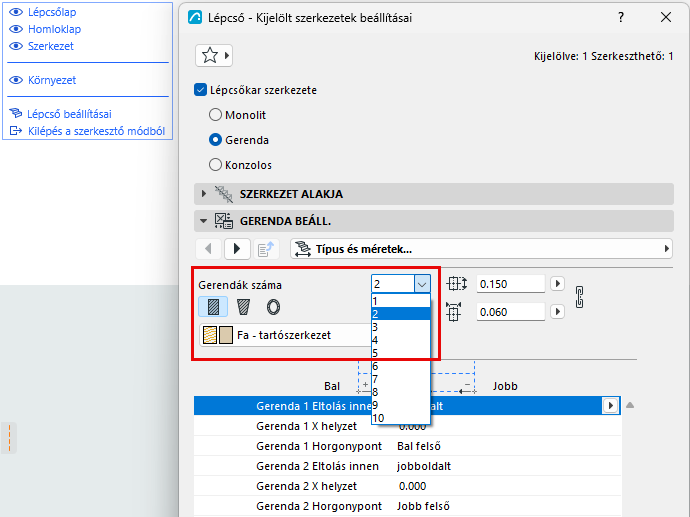Toggle Szerkezet visibility eye icon
Image resolution: width=690 pixels, height=517 pixels.
tap(16, 46)
